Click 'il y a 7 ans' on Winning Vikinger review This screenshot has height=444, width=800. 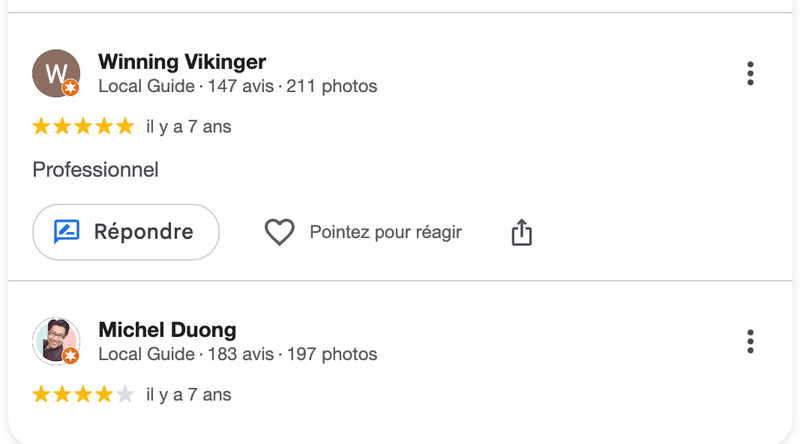tap(189, 127)
